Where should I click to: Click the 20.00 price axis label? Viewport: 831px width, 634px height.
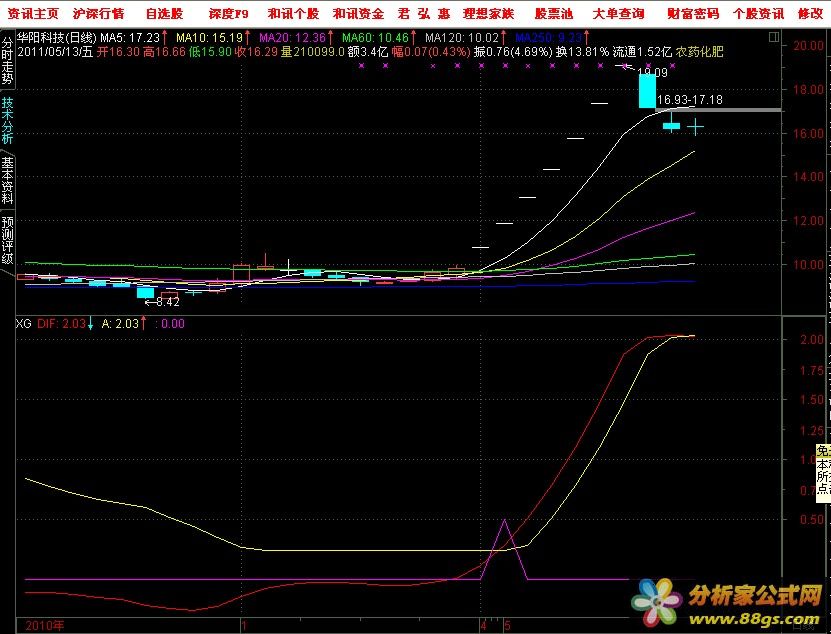point(809,45)
